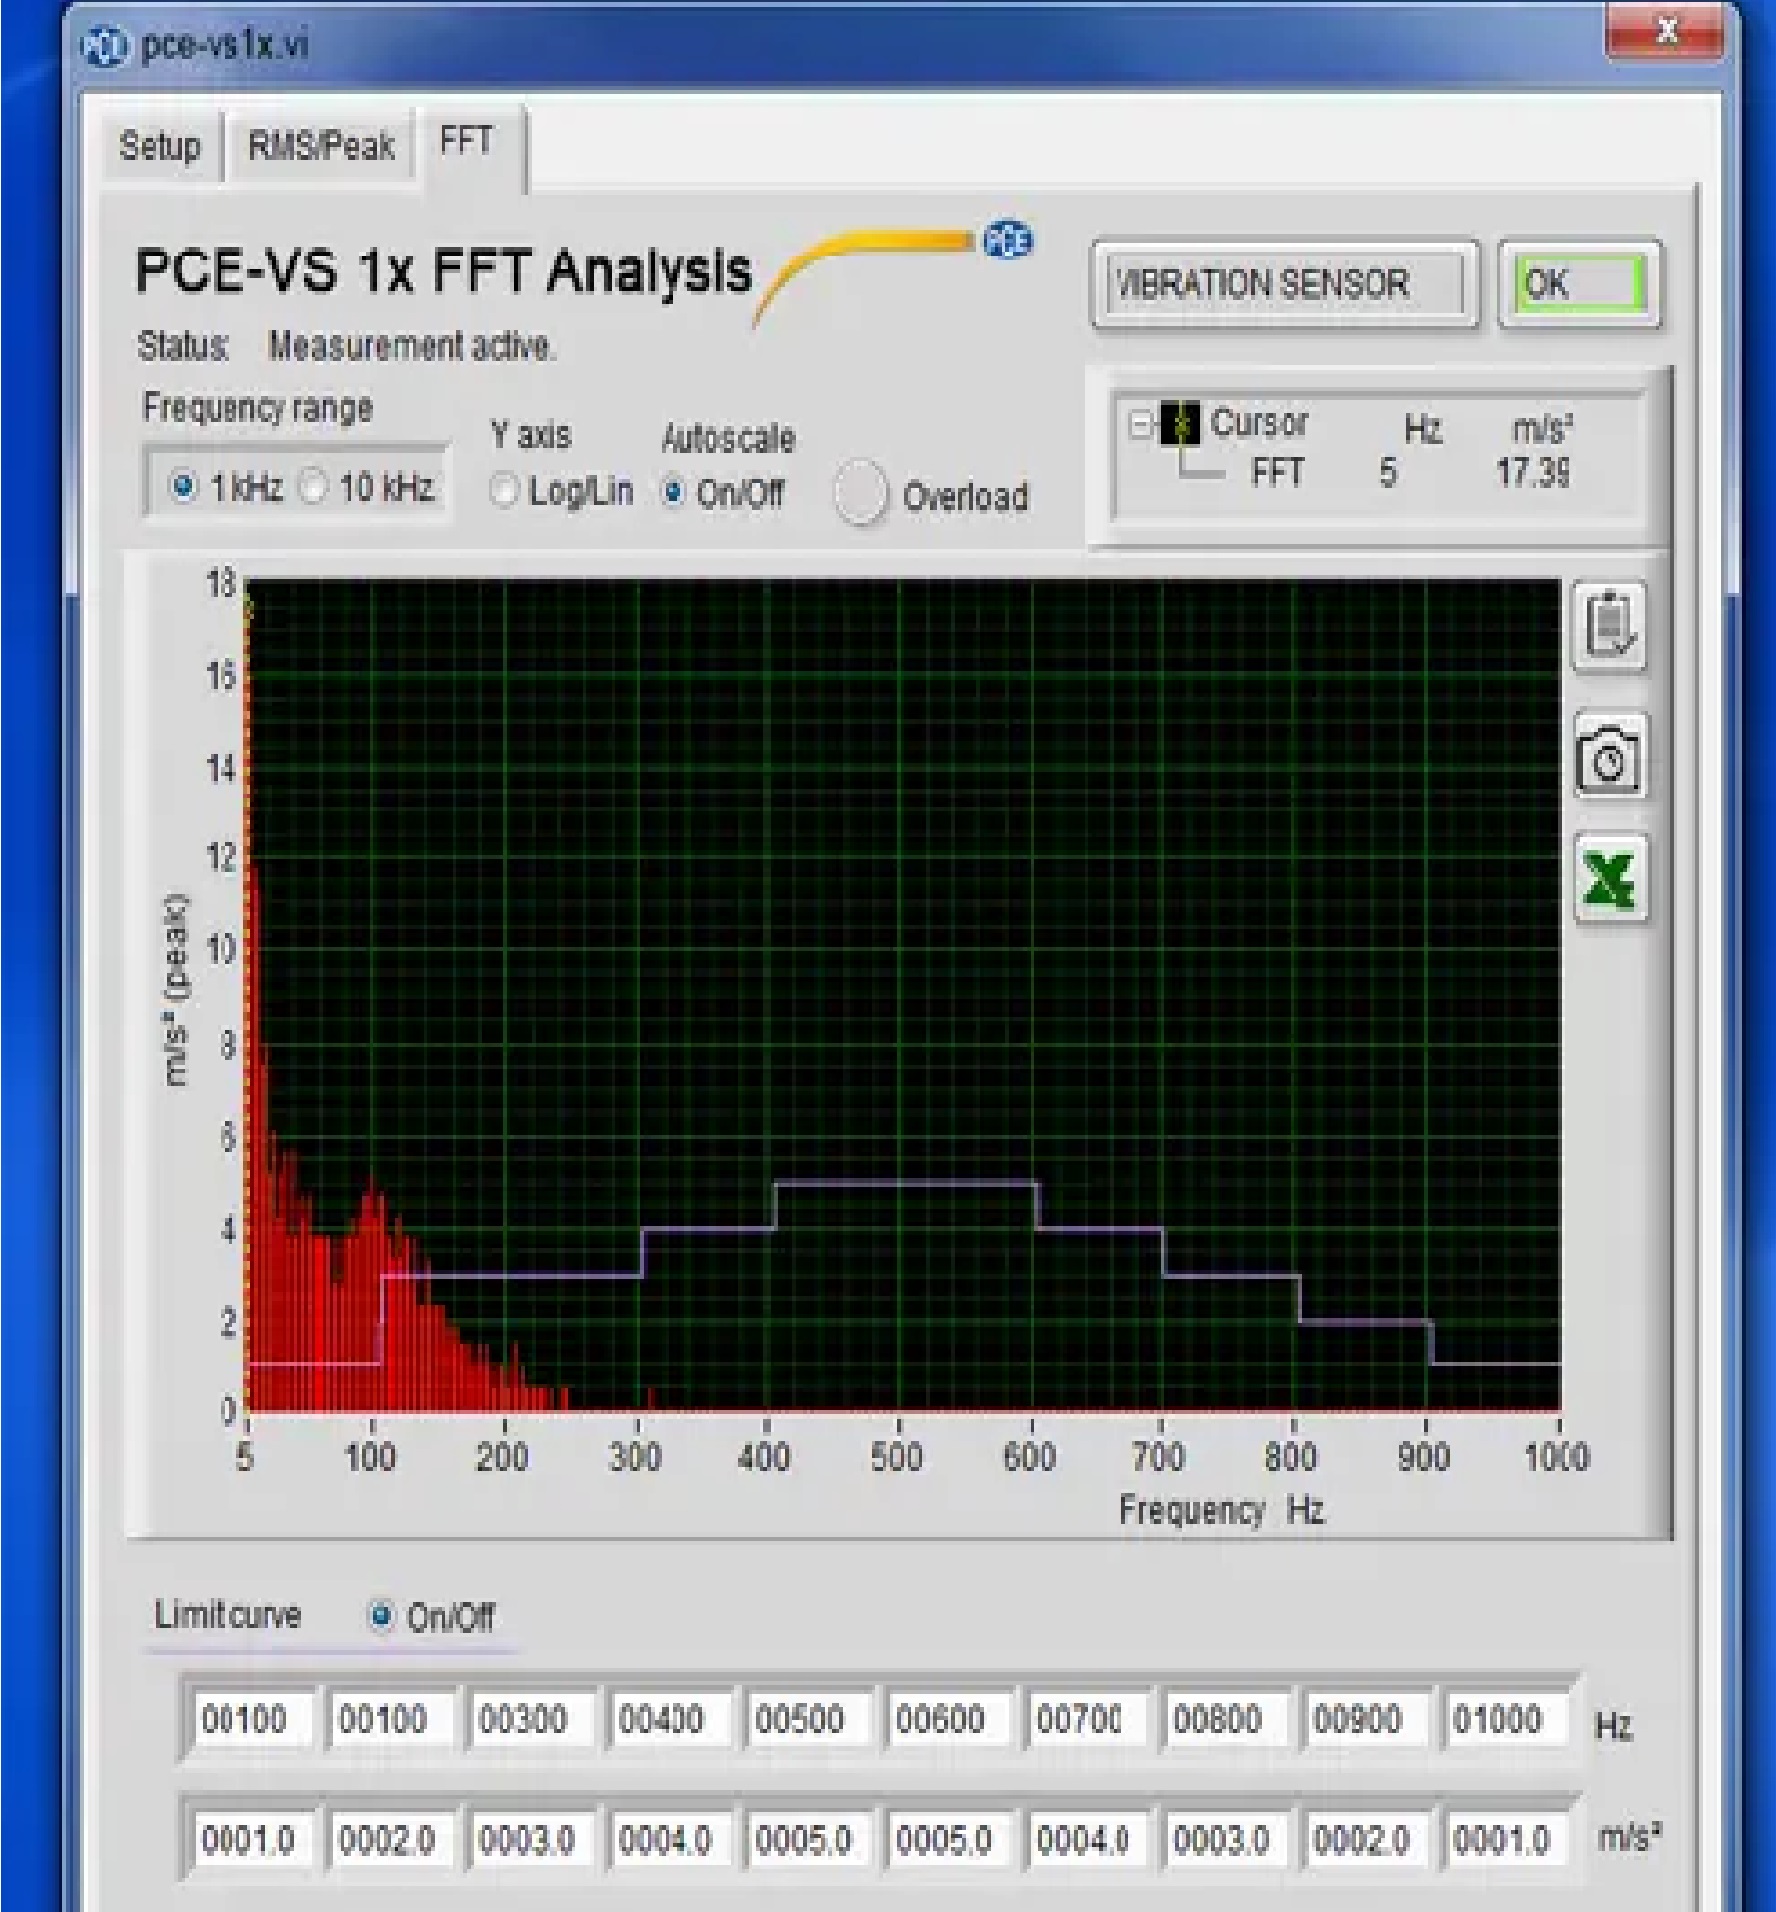
Task: Click the 500 label on frequency axis
Action: click(x=897, y=1457)
